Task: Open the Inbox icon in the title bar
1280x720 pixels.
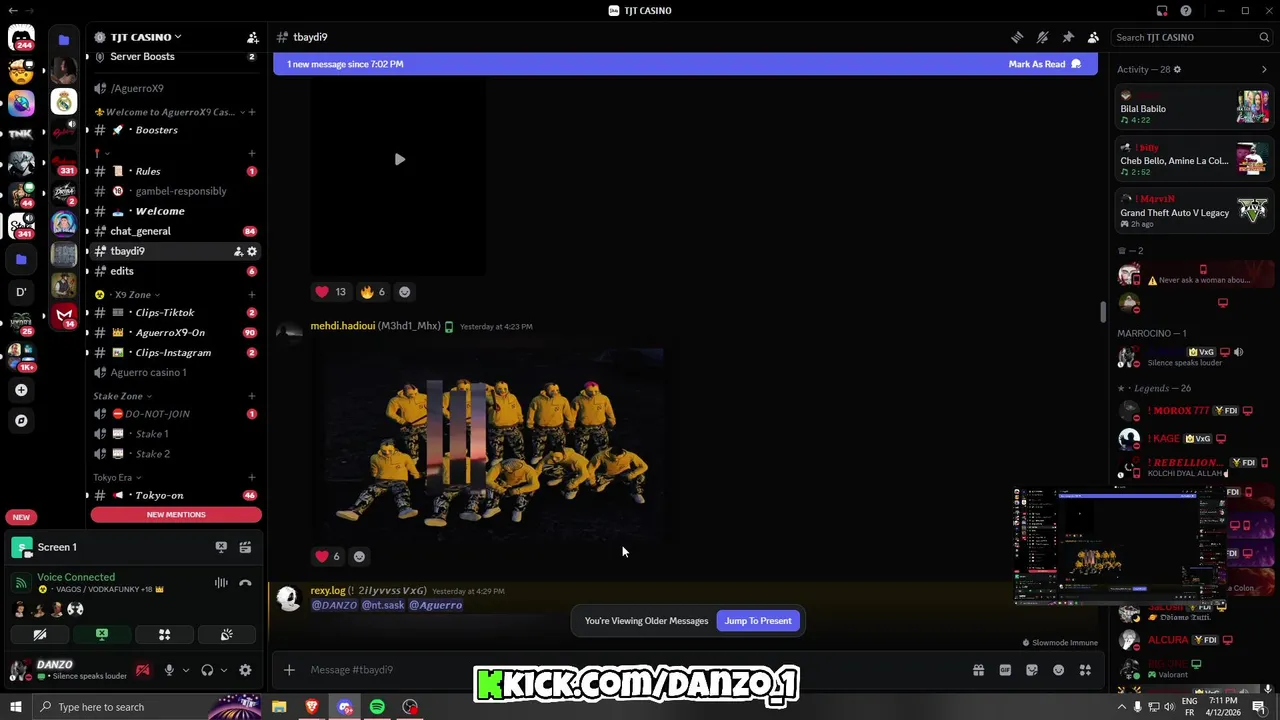Action: coord(1162,11)
